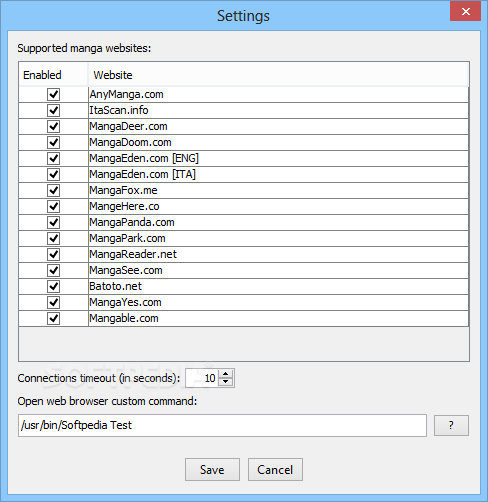
Task: Click the Enabled column header
Action: (53, 75)
